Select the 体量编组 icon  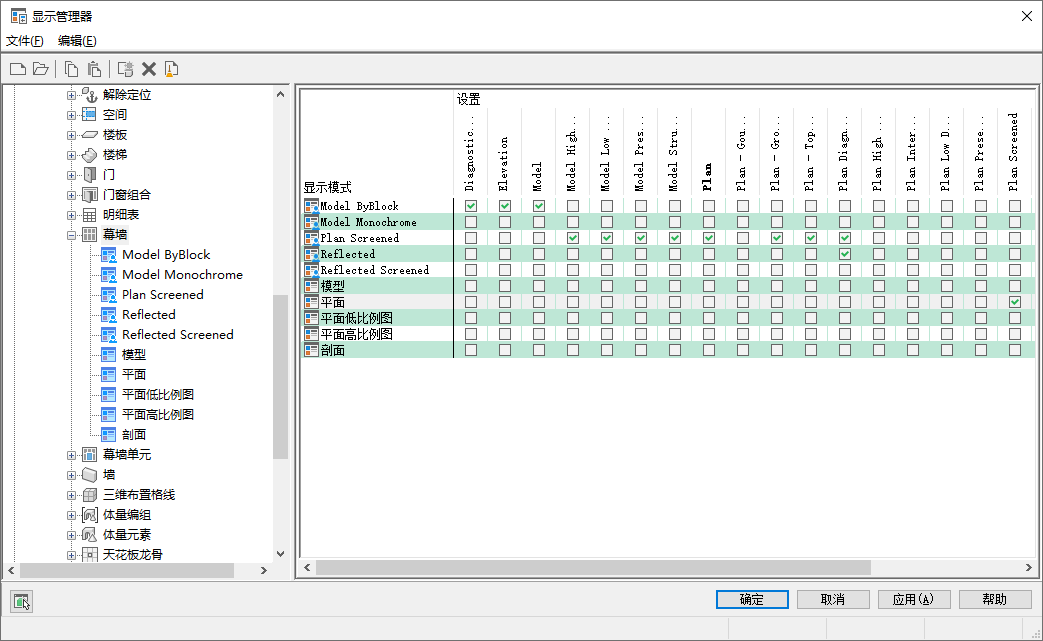click(x=90, y=515)
